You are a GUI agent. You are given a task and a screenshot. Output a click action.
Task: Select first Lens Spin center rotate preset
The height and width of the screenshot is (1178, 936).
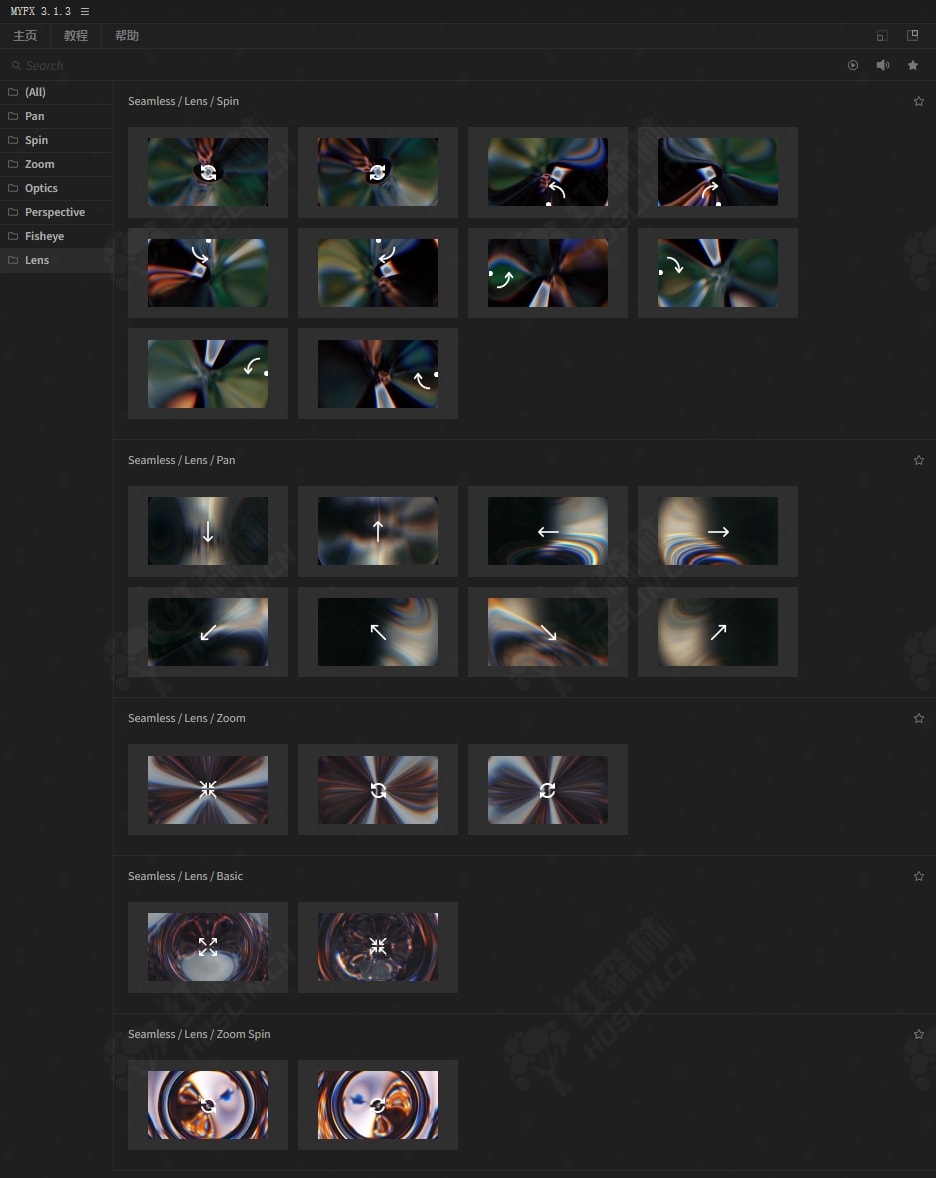[208, 172]
